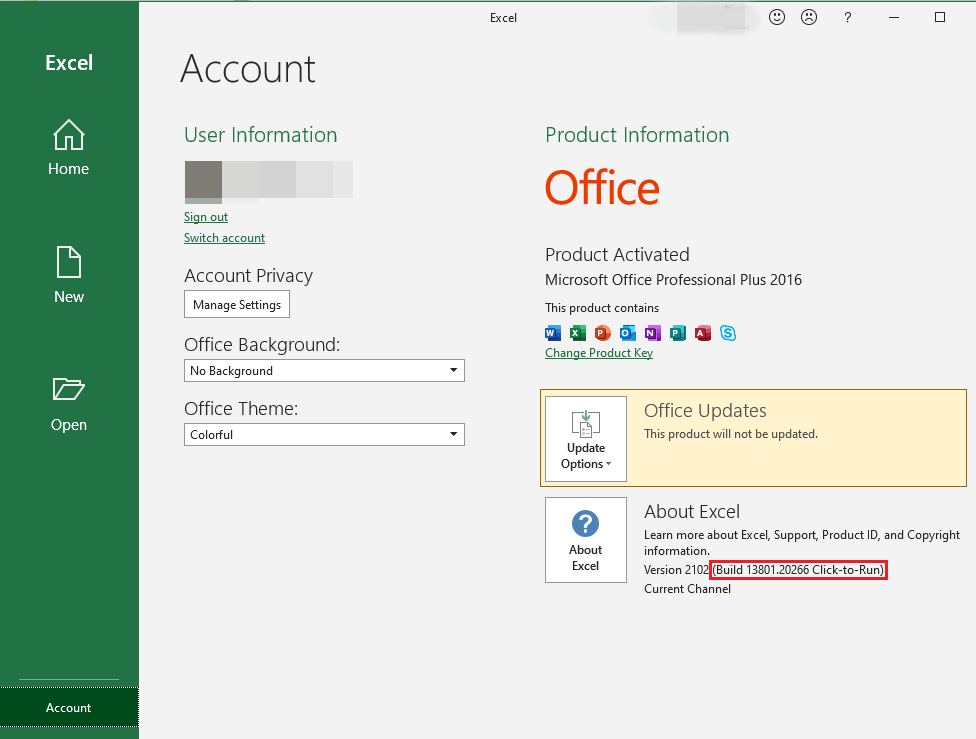Open the help question mark icon
The image size is (976, 739).
click(847, 17)
